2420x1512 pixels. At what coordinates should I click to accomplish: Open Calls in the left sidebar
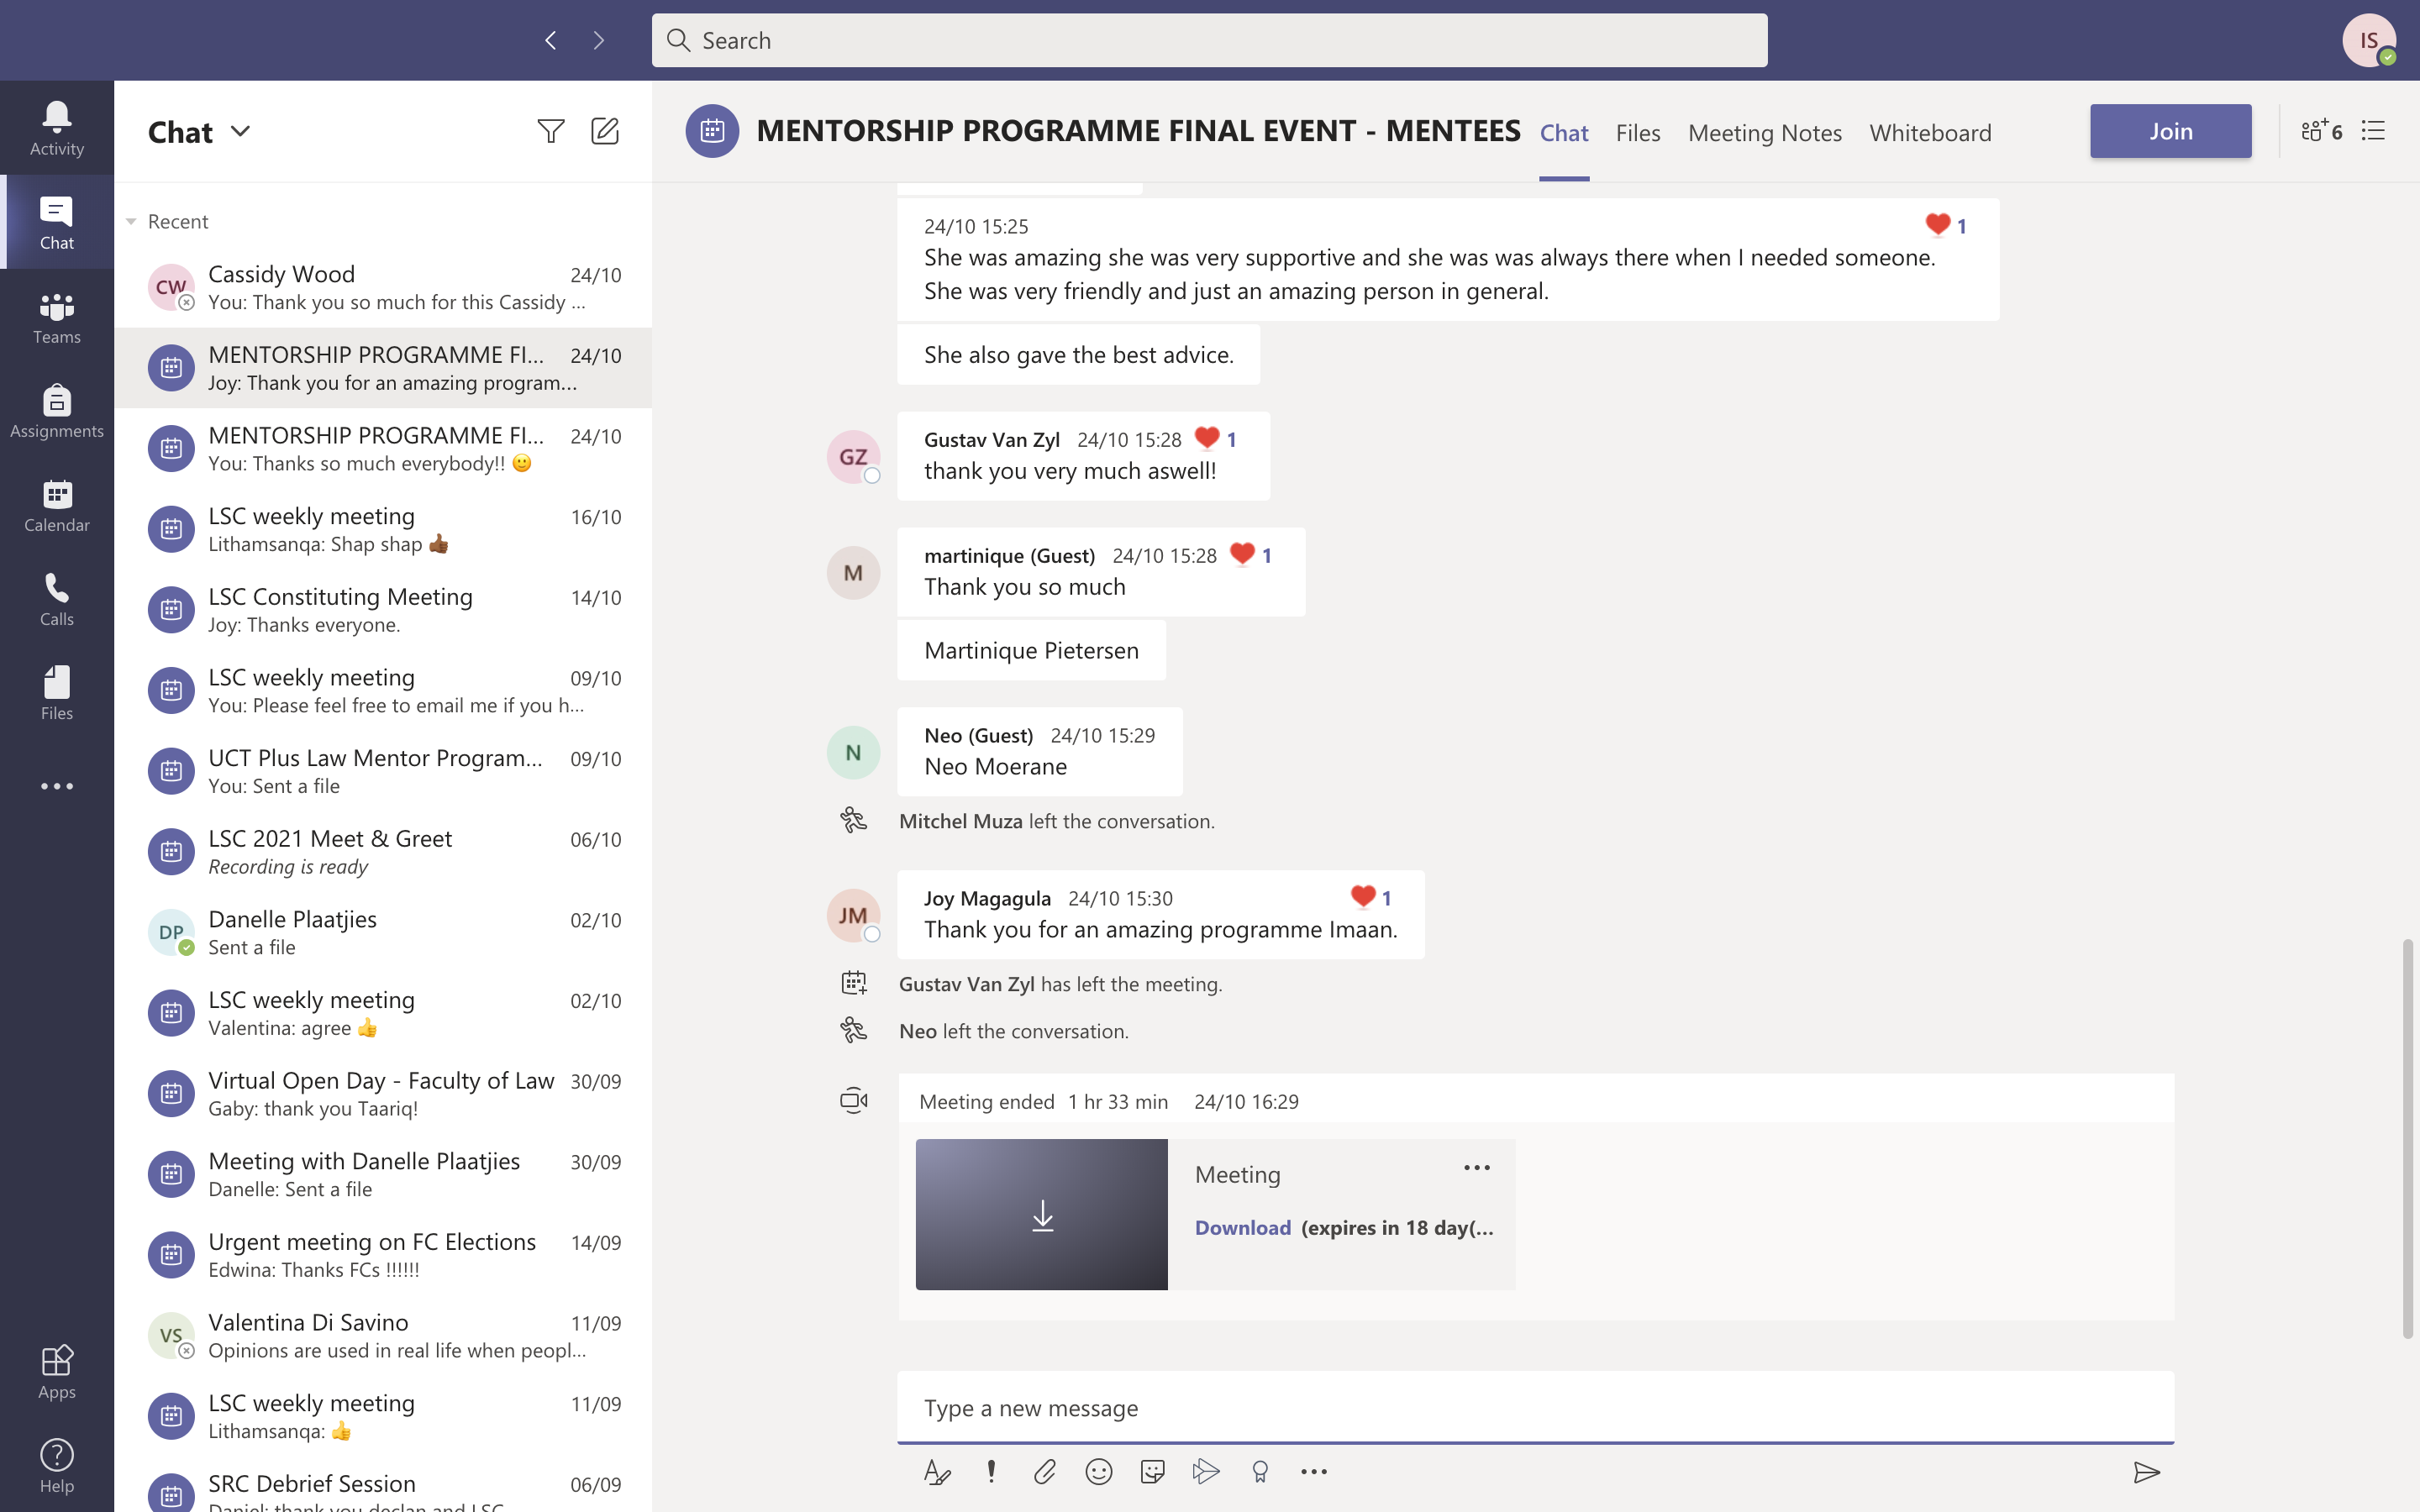pos(56,599)
